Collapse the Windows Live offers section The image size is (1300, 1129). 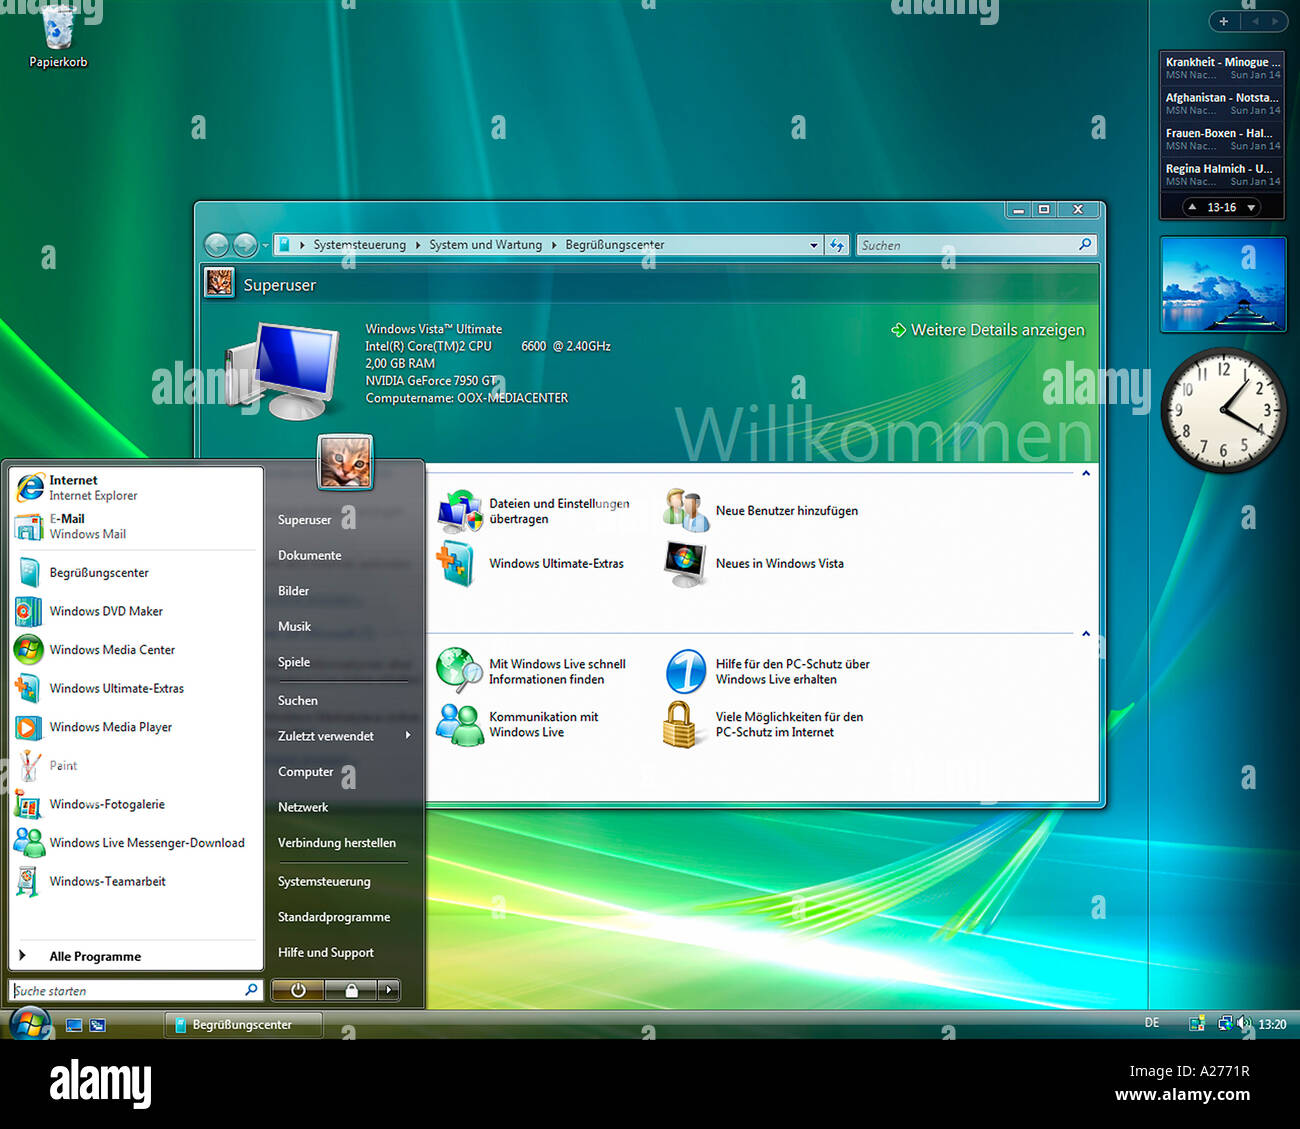[x=1086, y=633]
